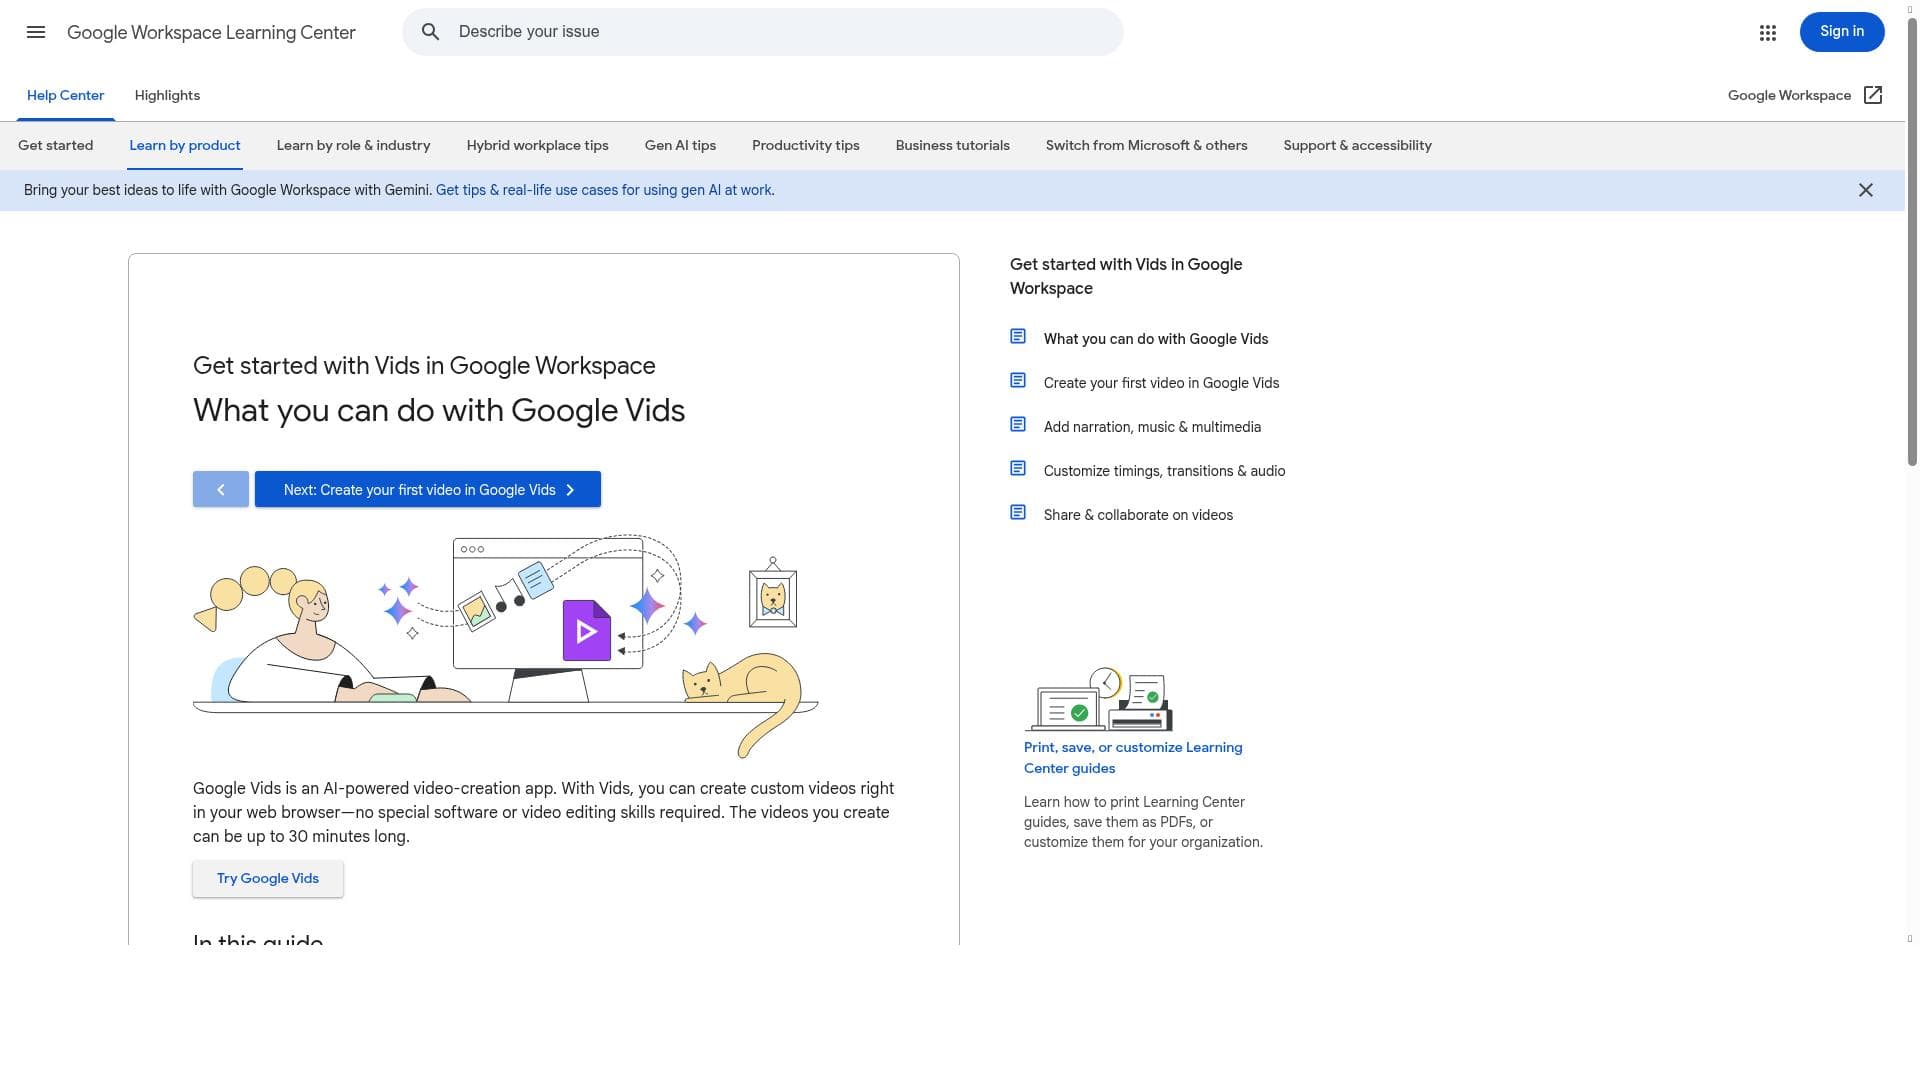Viewport: 1920px width, 1080px height.
Task: Click article icon beside Share & collaborate
Action: 1018,513
